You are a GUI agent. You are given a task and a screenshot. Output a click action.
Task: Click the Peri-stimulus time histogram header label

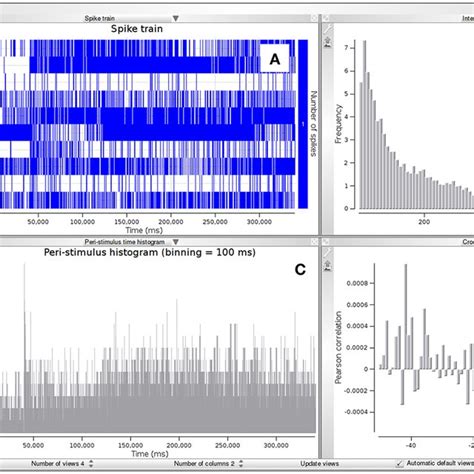[124, 242]
